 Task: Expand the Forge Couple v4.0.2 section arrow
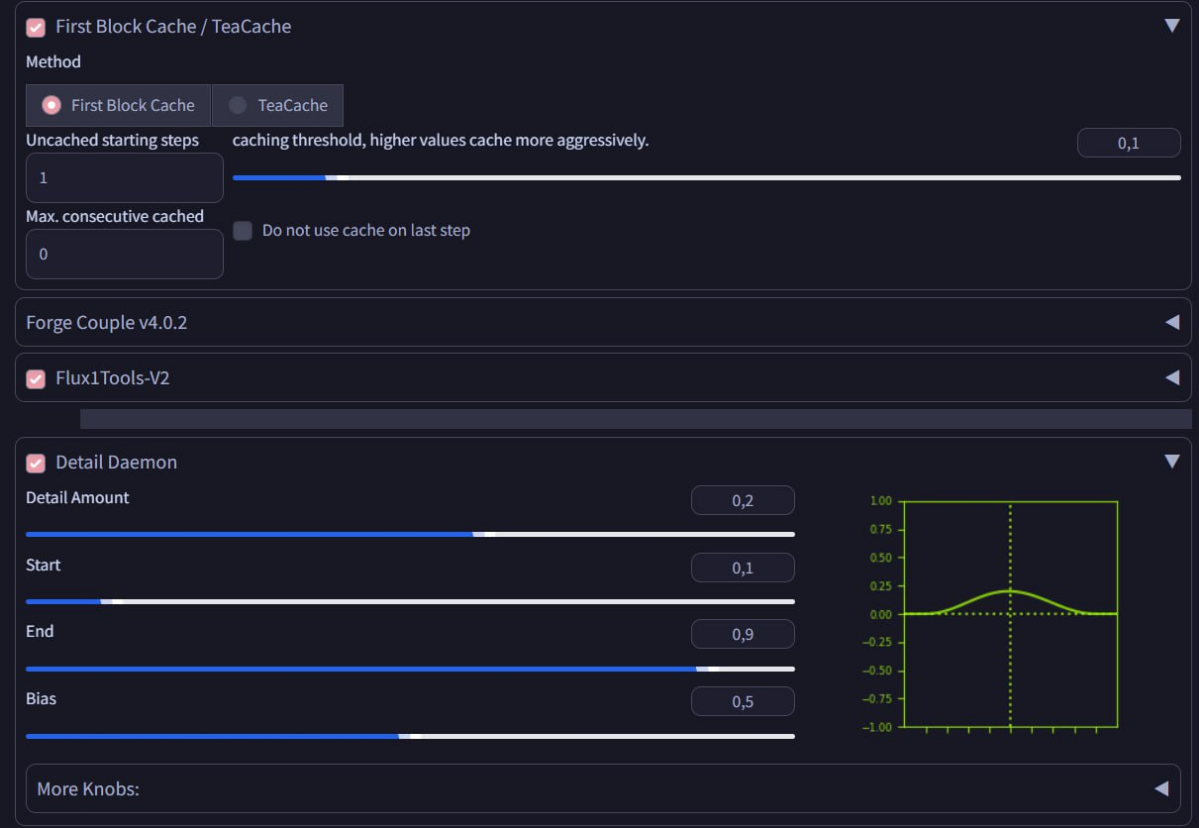pos(1172,322)
